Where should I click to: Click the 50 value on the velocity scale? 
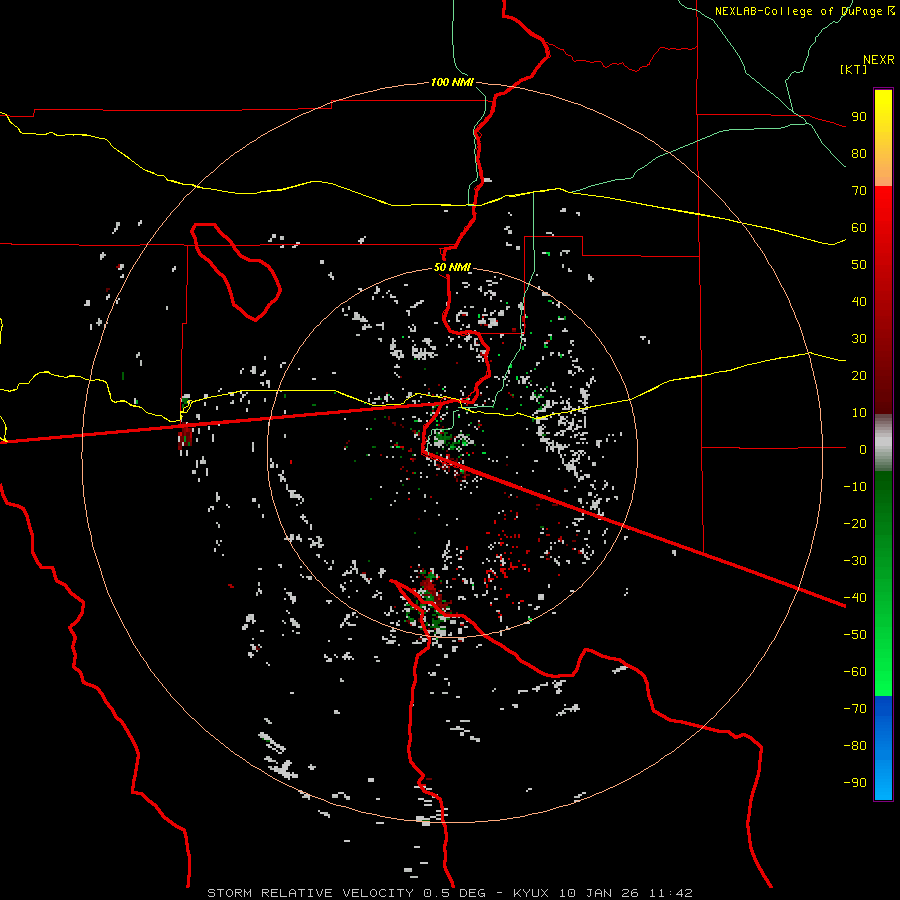click(859, 265)
